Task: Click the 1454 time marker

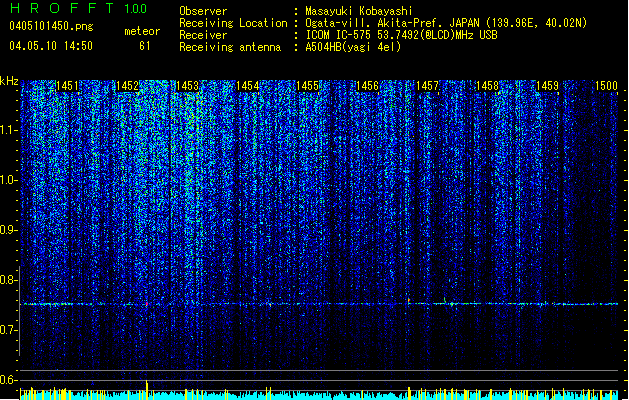Action: pos(248,86)
